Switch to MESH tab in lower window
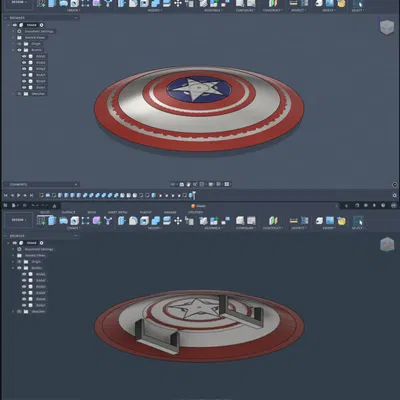 pyautogui.click(x=92, y=212)
